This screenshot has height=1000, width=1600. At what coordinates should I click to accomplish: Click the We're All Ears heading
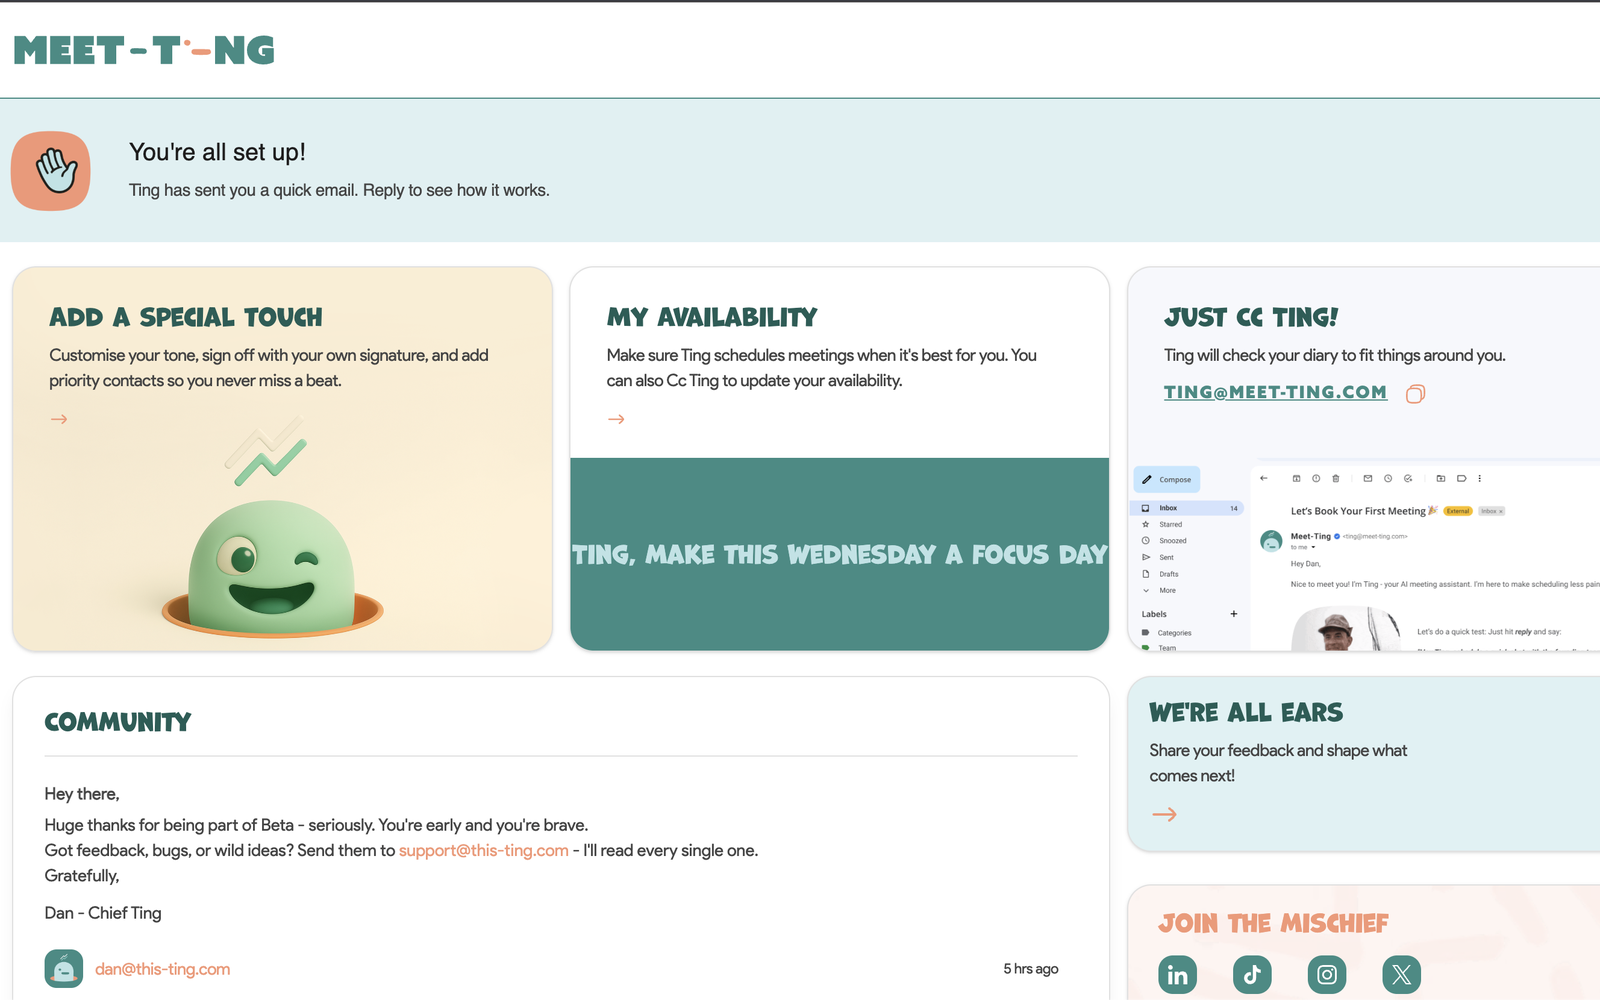click(1246, 712)
